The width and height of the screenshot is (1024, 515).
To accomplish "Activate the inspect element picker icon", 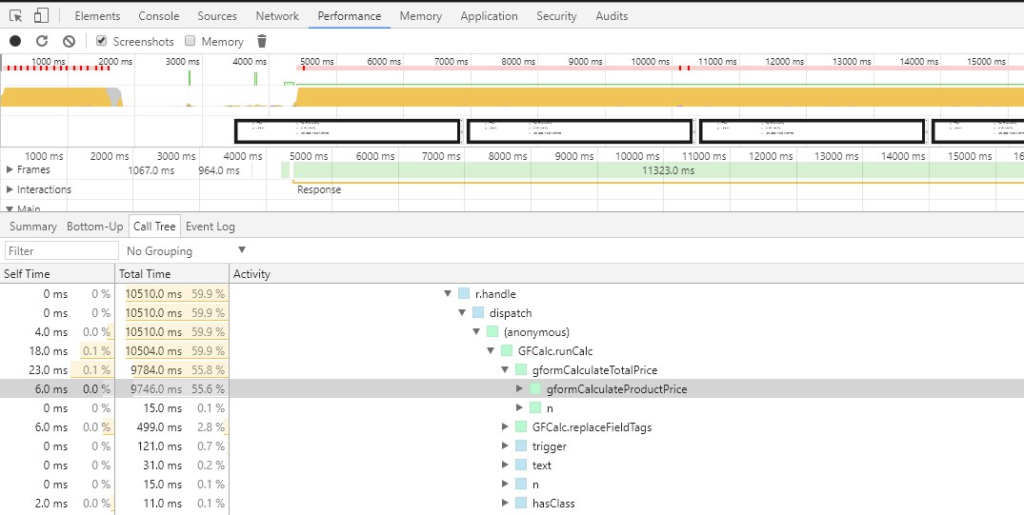I will point(16,16).
